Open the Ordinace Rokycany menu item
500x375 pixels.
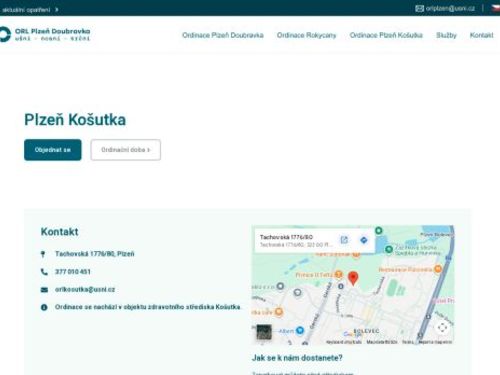click(x=306, y=35)
